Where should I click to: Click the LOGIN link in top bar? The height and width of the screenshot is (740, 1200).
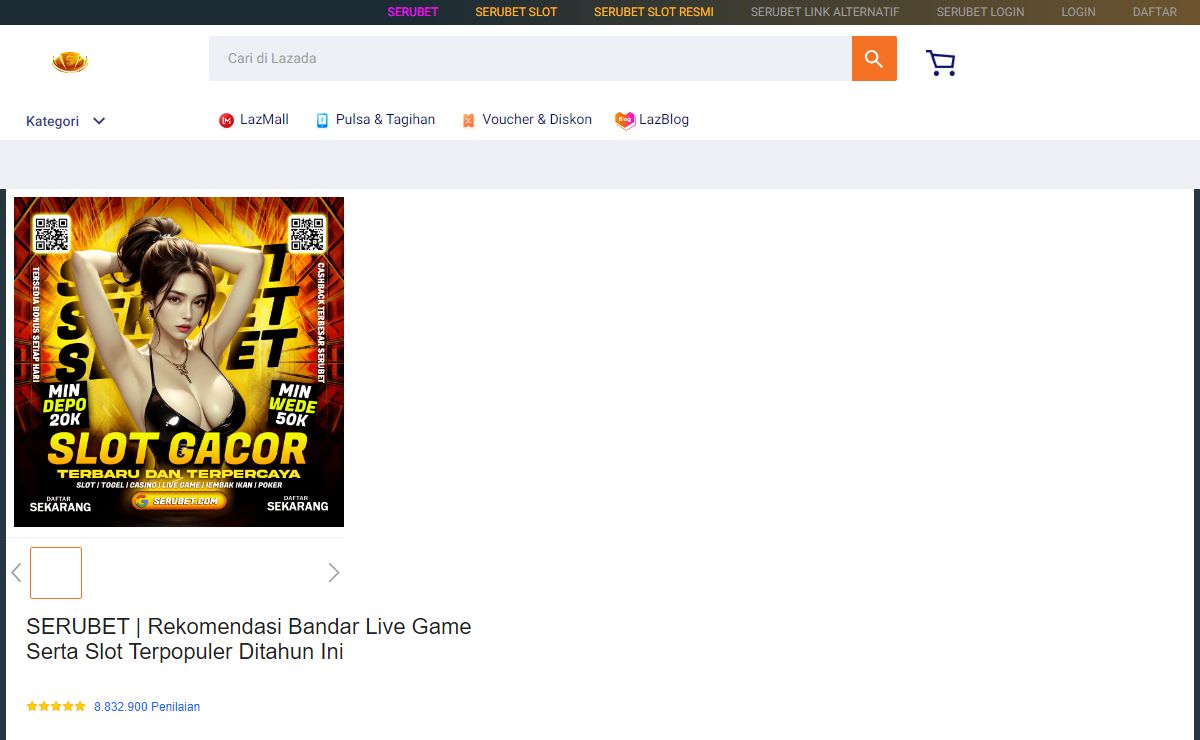pos(1078,12)
